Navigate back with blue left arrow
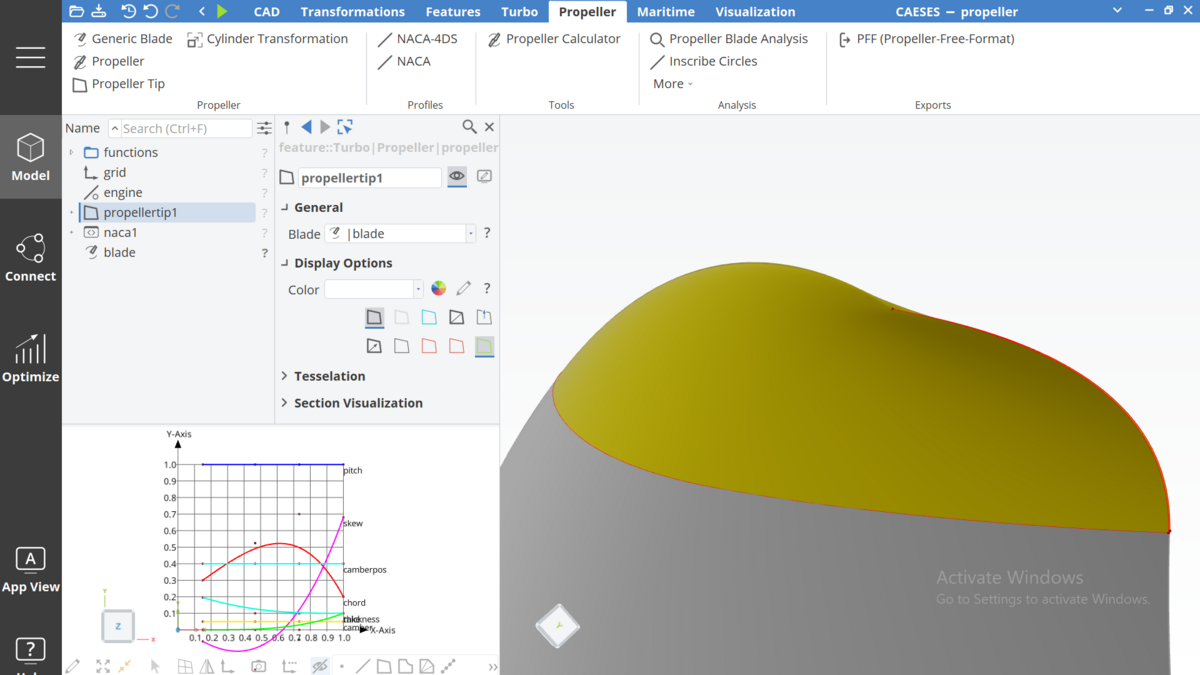 306,127
